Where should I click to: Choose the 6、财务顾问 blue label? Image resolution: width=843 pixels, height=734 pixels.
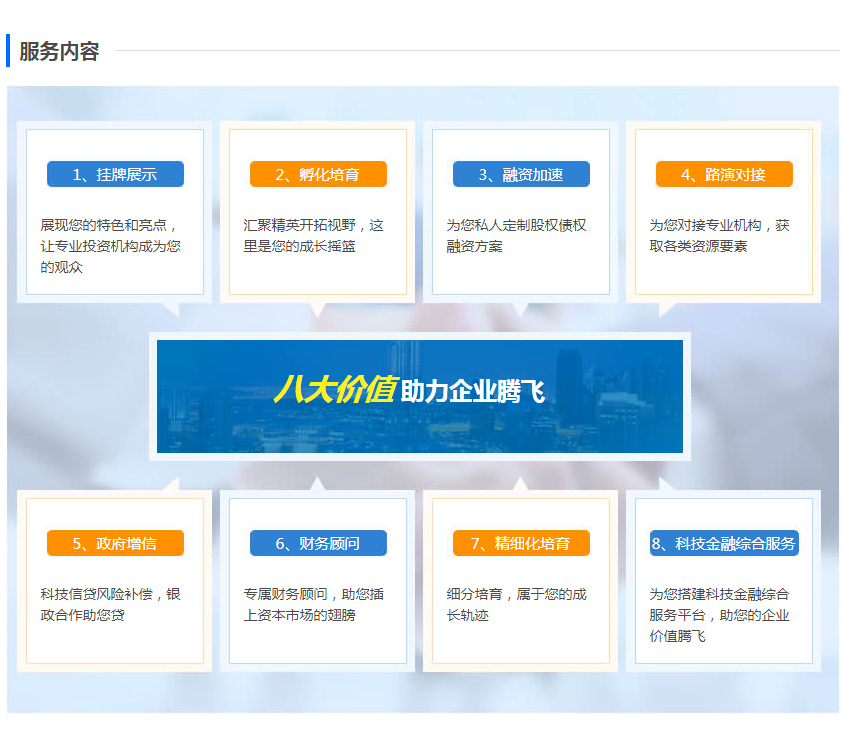click(x=318, y=543)
